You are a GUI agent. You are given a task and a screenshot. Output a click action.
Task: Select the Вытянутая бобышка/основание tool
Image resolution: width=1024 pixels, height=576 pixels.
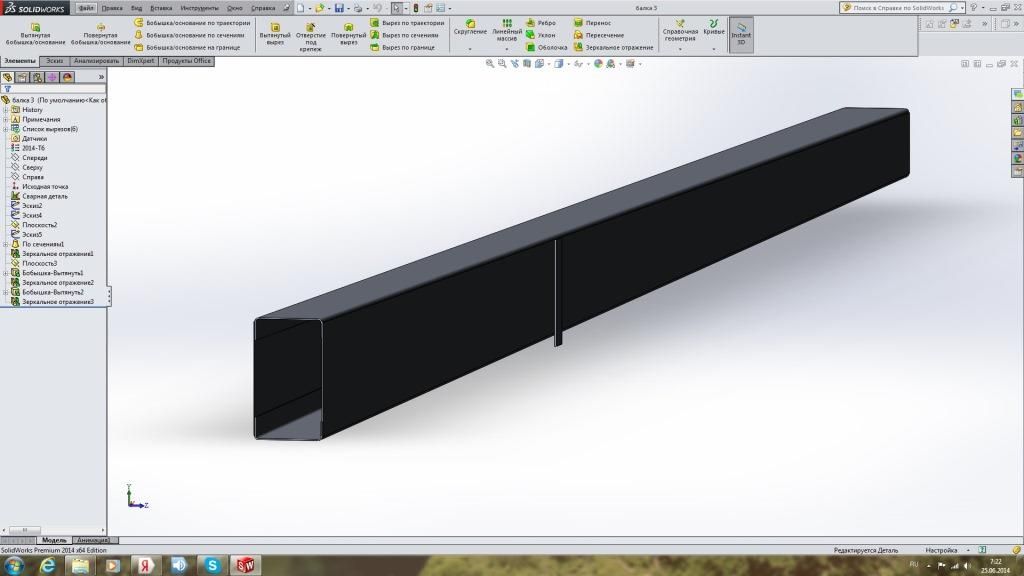35,34
